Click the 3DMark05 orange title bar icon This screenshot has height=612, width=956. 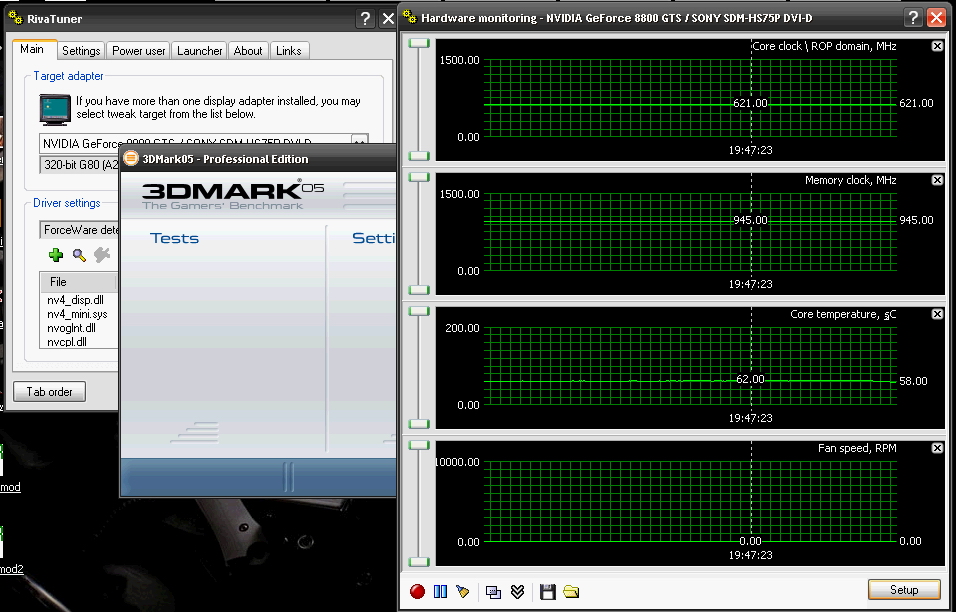pyautogui.click(x=131, y=158)
